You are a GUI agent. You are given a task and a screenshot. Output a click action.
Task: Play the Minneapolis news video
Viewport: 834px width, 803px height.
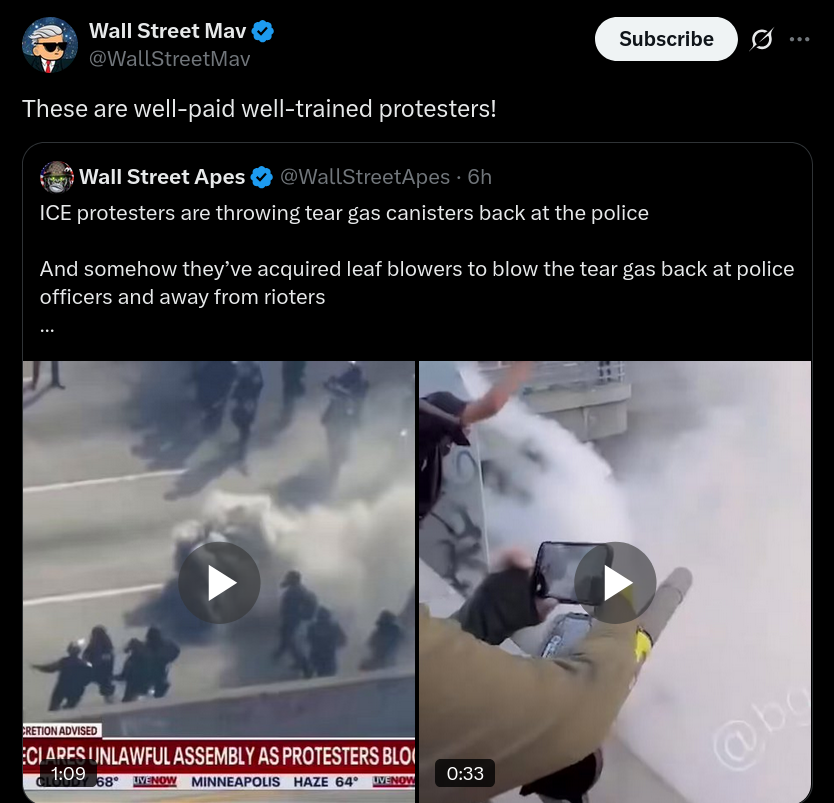219,583
